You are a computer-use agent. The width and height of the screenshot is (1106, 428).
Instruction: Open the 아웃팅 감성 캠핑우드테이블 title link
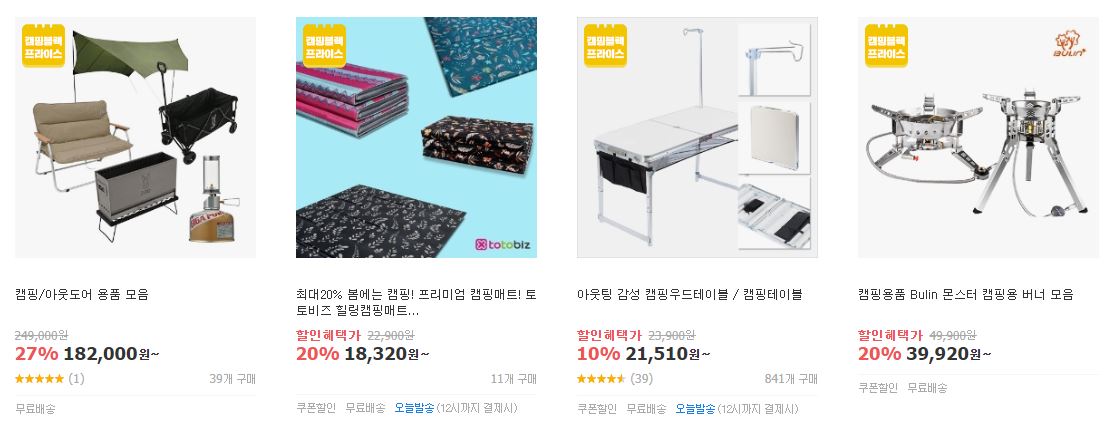coord(689,295)
